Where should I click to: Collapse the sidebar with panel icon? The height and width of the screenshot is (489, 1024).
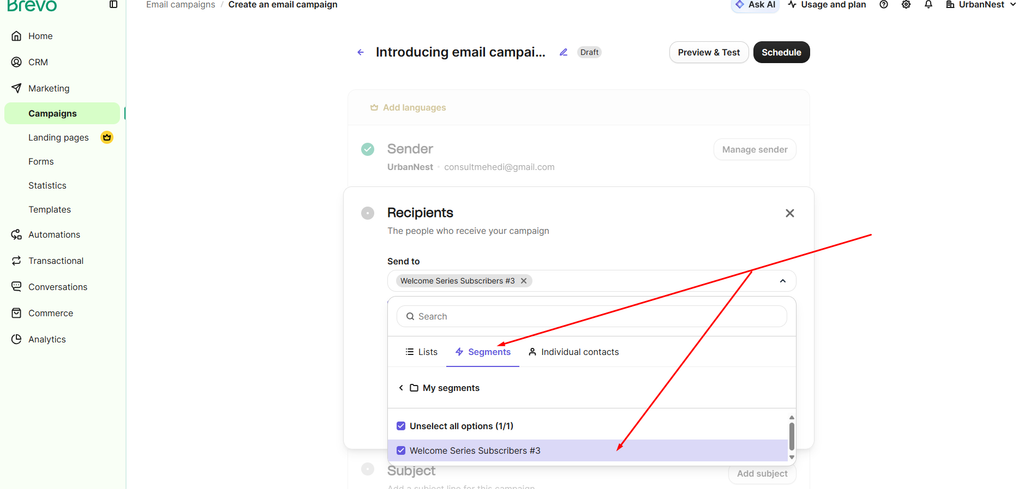114,5
